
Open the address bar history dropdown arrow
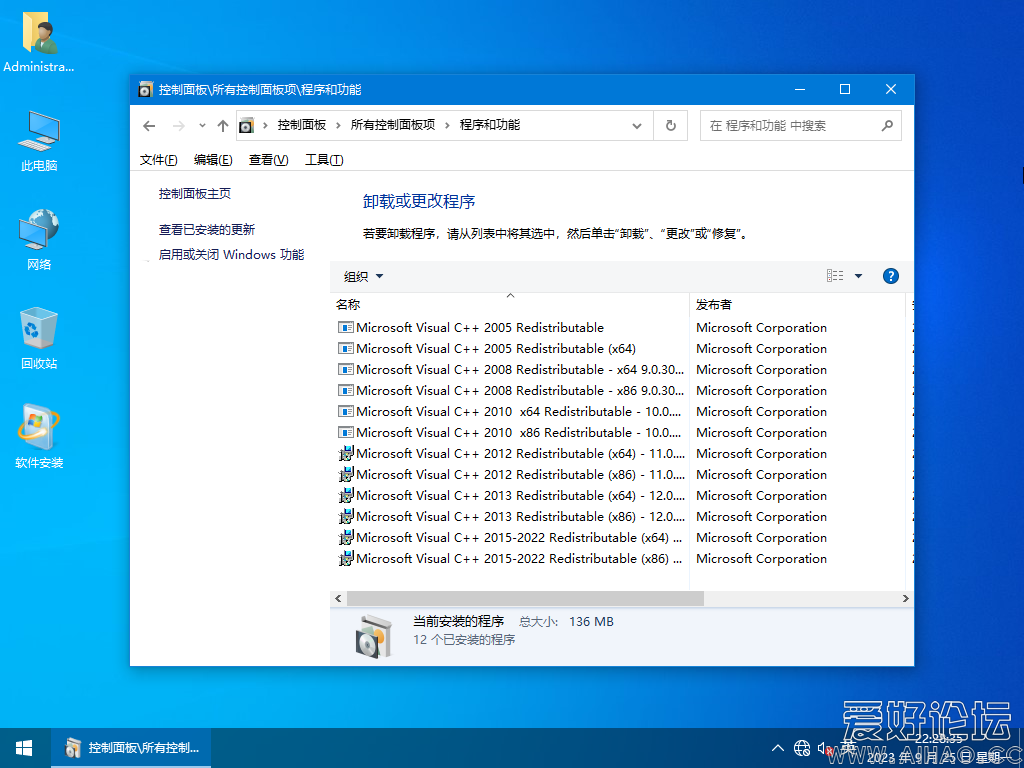637,125
